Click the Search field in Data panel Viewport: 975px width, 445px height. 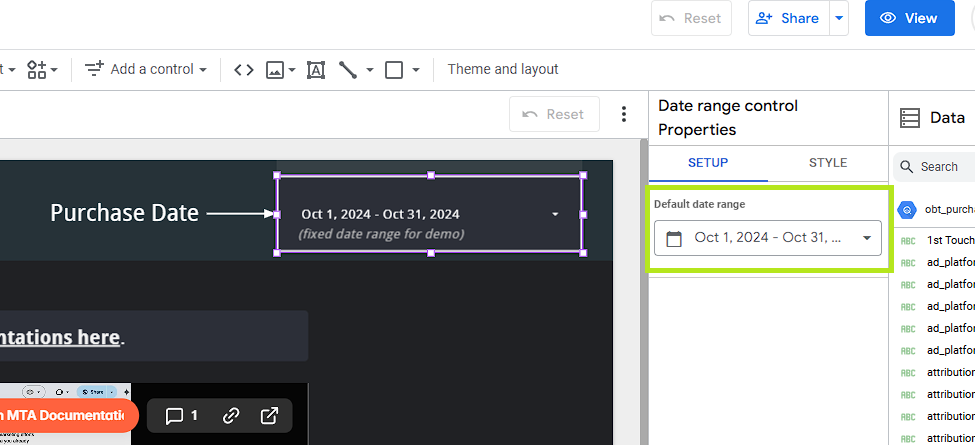click(x=934, y=167)
